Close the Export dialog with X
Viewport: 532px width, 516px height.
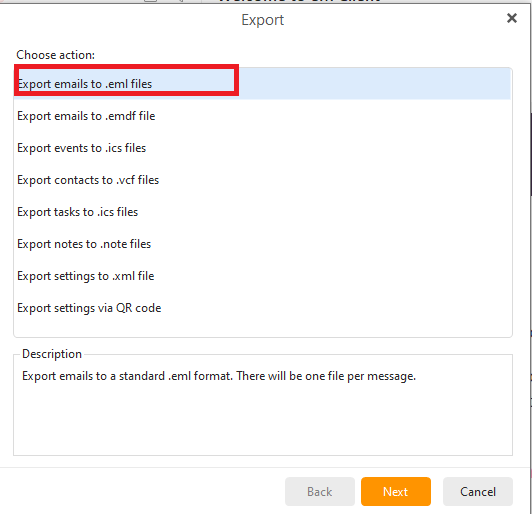pyautogui.click(x=512, y=18)
